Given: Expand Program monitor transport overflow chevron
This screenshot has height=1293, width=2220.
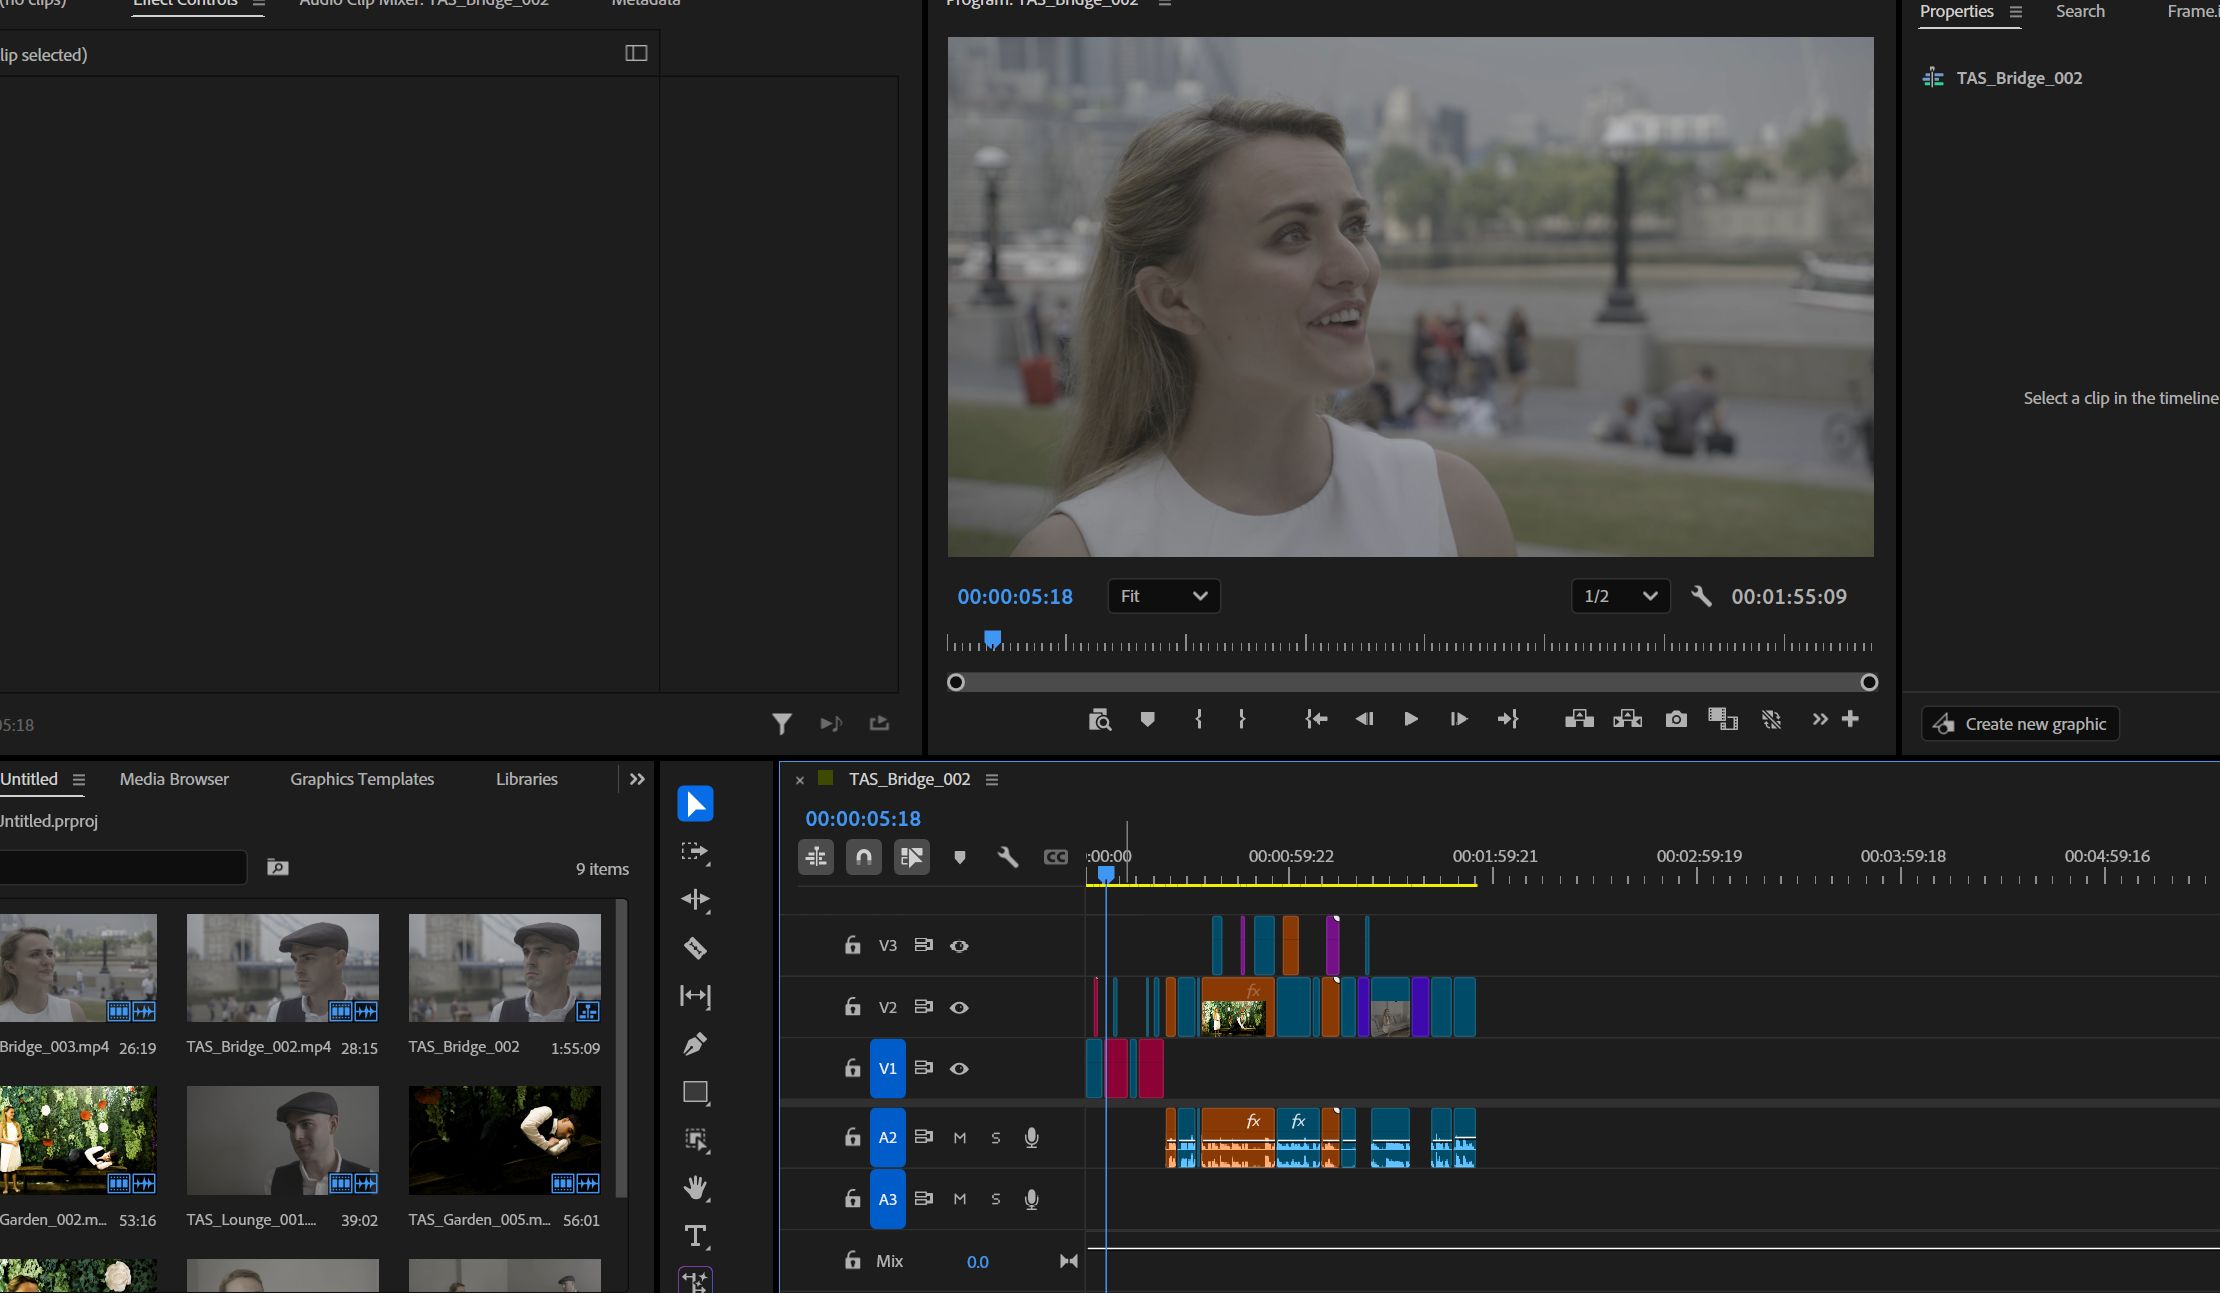Looking at the screenshot, I should coord(1819,719).
